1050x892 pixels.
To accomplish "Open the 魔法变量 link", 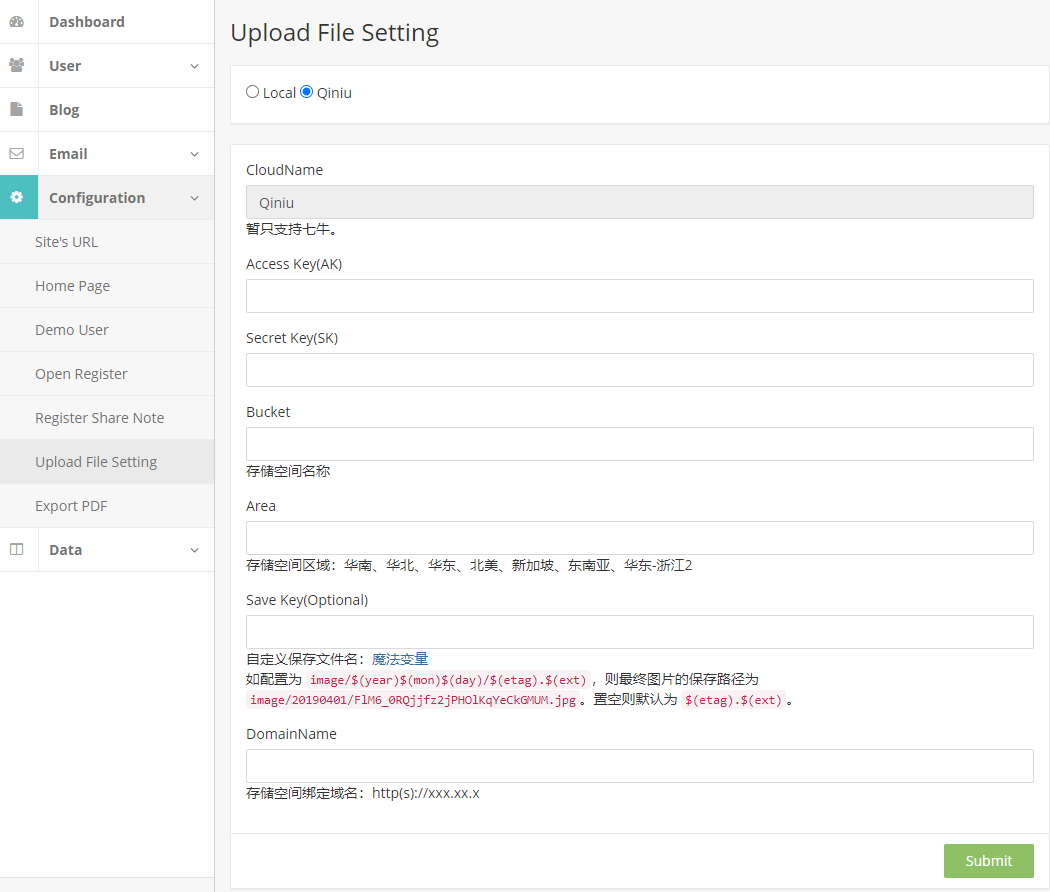I will [400, 659].
